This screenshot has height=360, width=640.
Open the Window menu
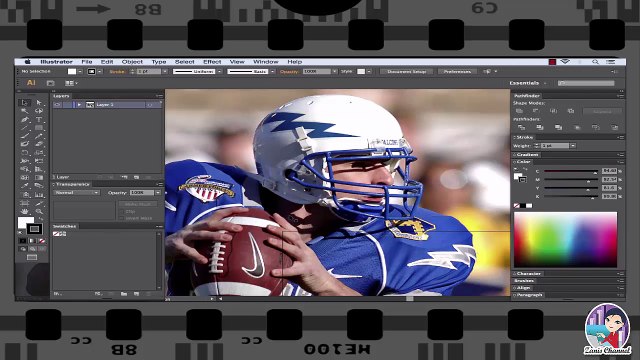pyautogui.click(x=266, y=62)
